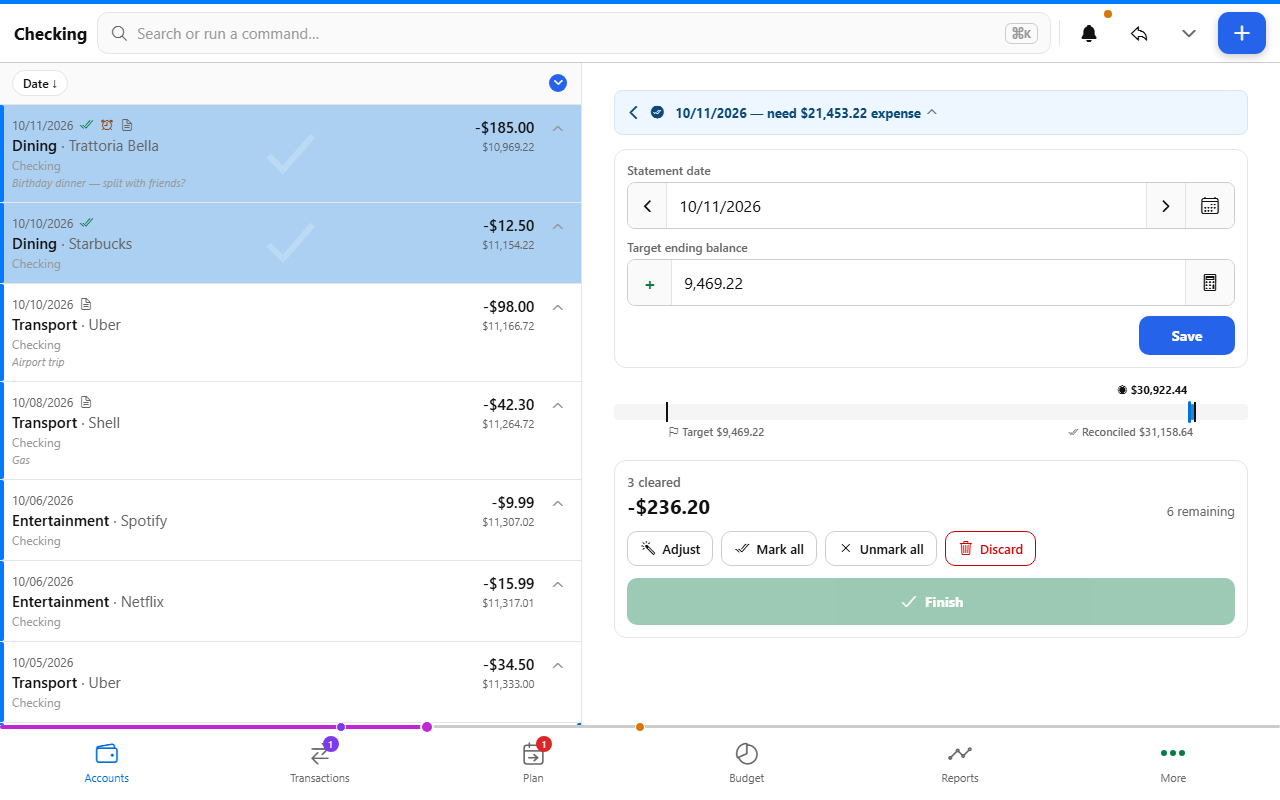Step statement date to previous day
Screen dimensions: 1280x800
(x=647, y=206)
